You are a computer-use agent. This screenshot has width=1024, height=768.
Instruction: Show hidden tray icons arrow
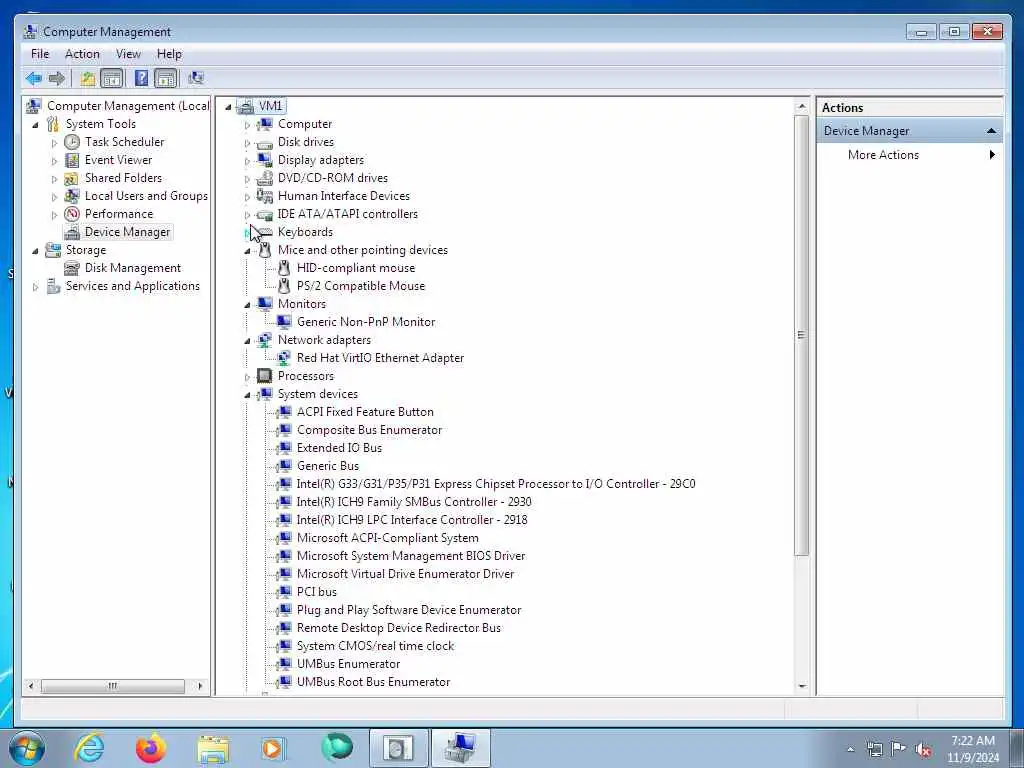pos(850,750)
